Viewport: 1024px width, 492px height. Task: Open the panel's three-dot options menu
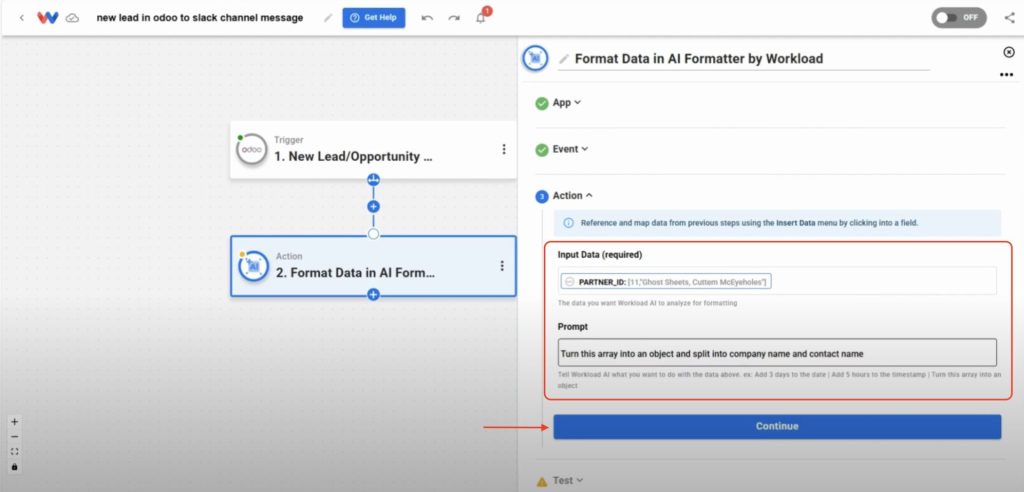click(x=1006, y=75)
